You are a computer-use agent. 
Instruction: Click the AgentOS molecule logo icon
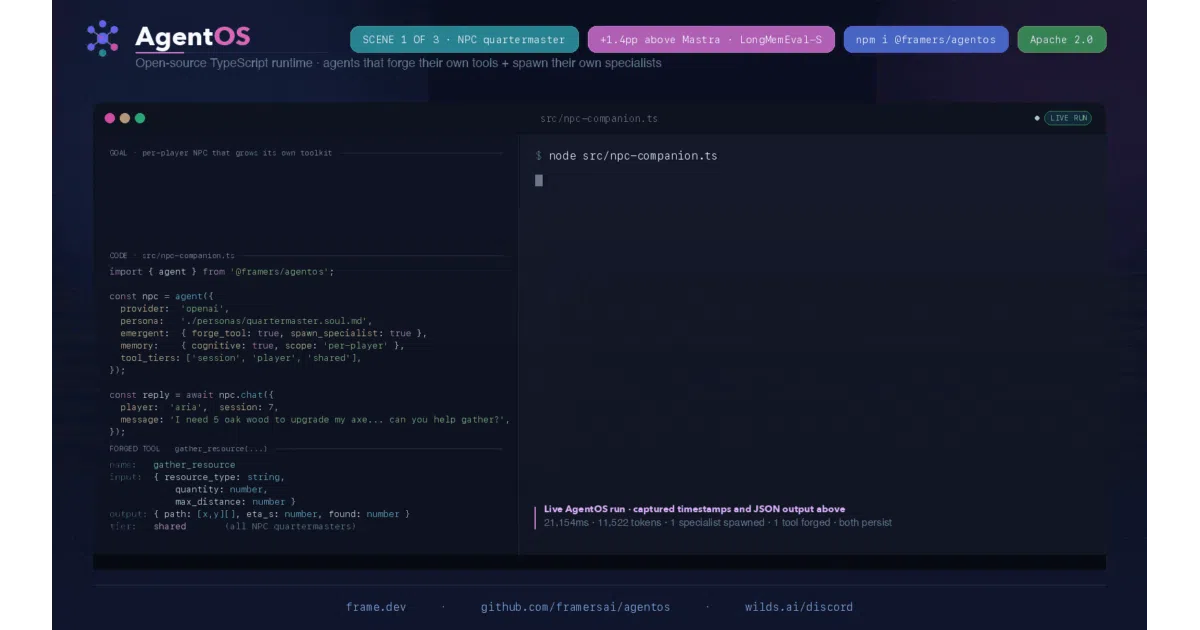(102, 38)
